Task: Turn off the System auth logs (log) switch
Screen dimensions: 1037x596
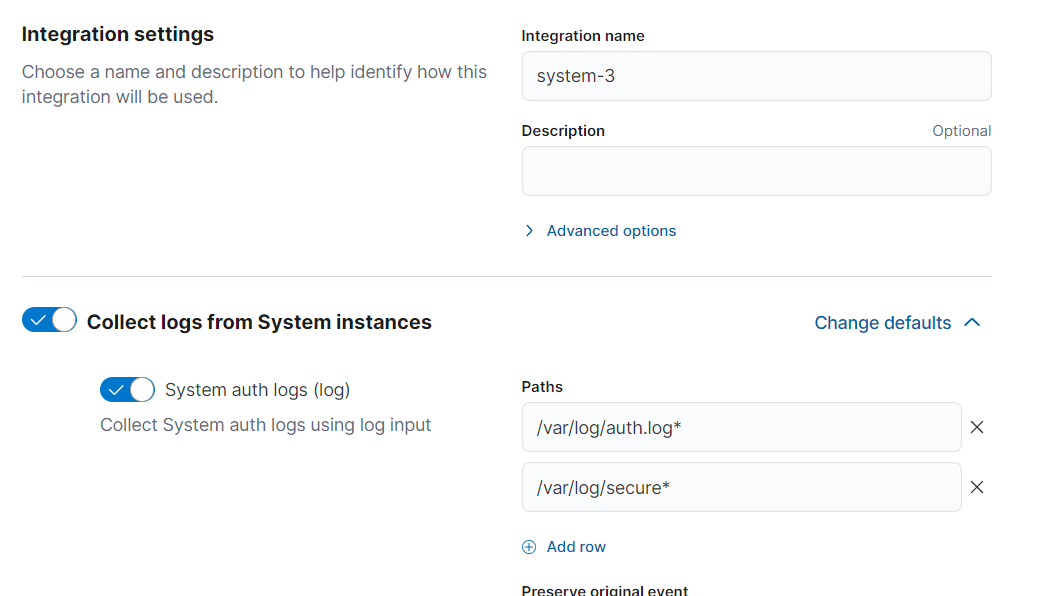Action: click(x=127, y=390)
